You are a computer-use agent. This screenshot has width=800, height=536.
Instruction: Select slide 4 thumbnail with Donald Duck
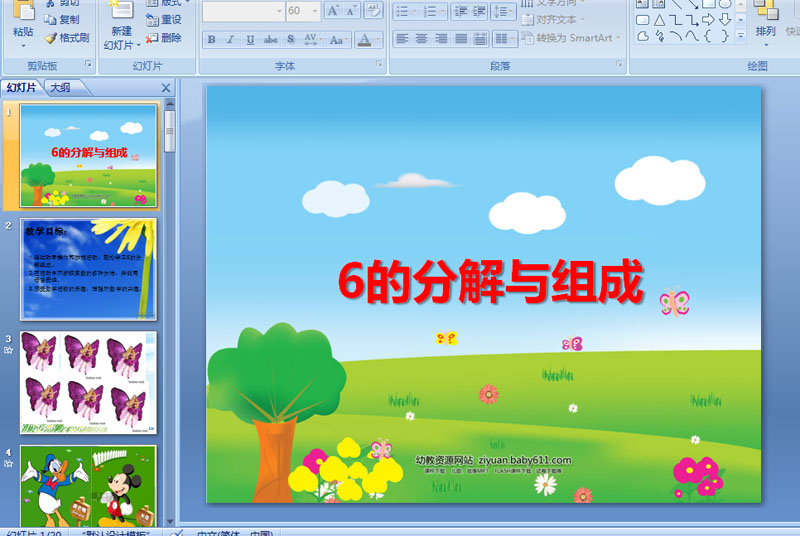88,486
